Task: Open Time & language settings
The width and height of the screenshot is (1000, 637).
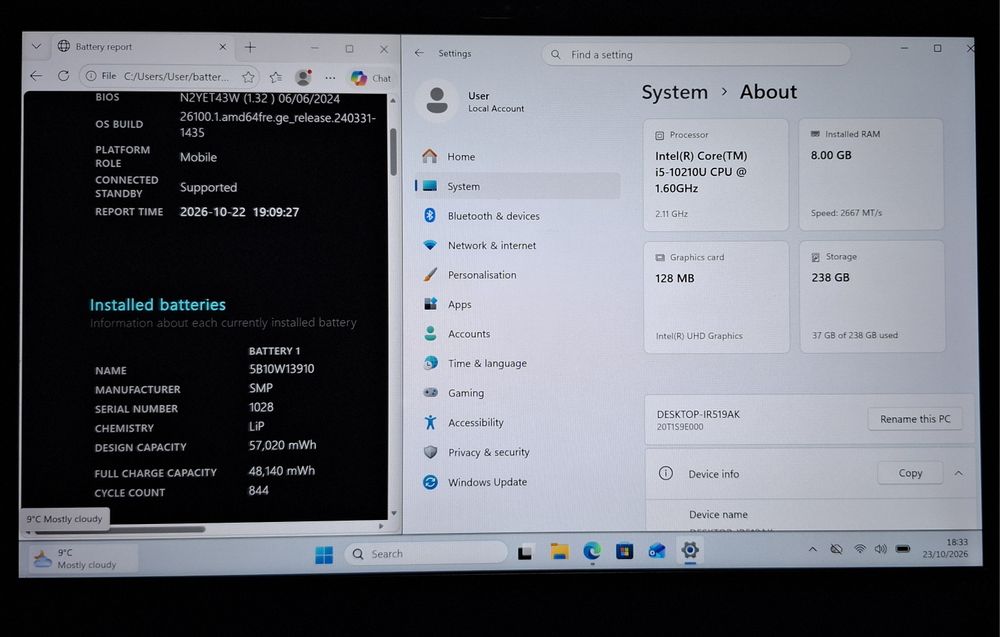Action: (517, 363)
